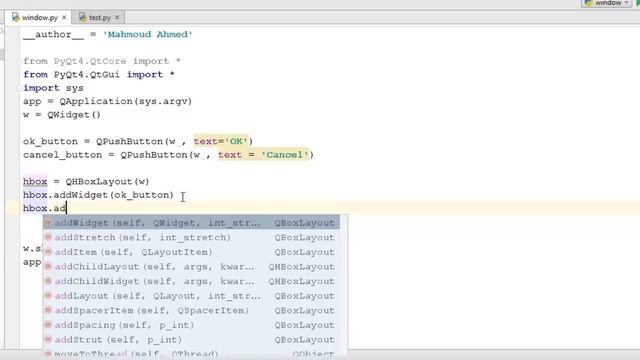
Task: Switch to the test.py tab
Action: click(x=100, y=18)
